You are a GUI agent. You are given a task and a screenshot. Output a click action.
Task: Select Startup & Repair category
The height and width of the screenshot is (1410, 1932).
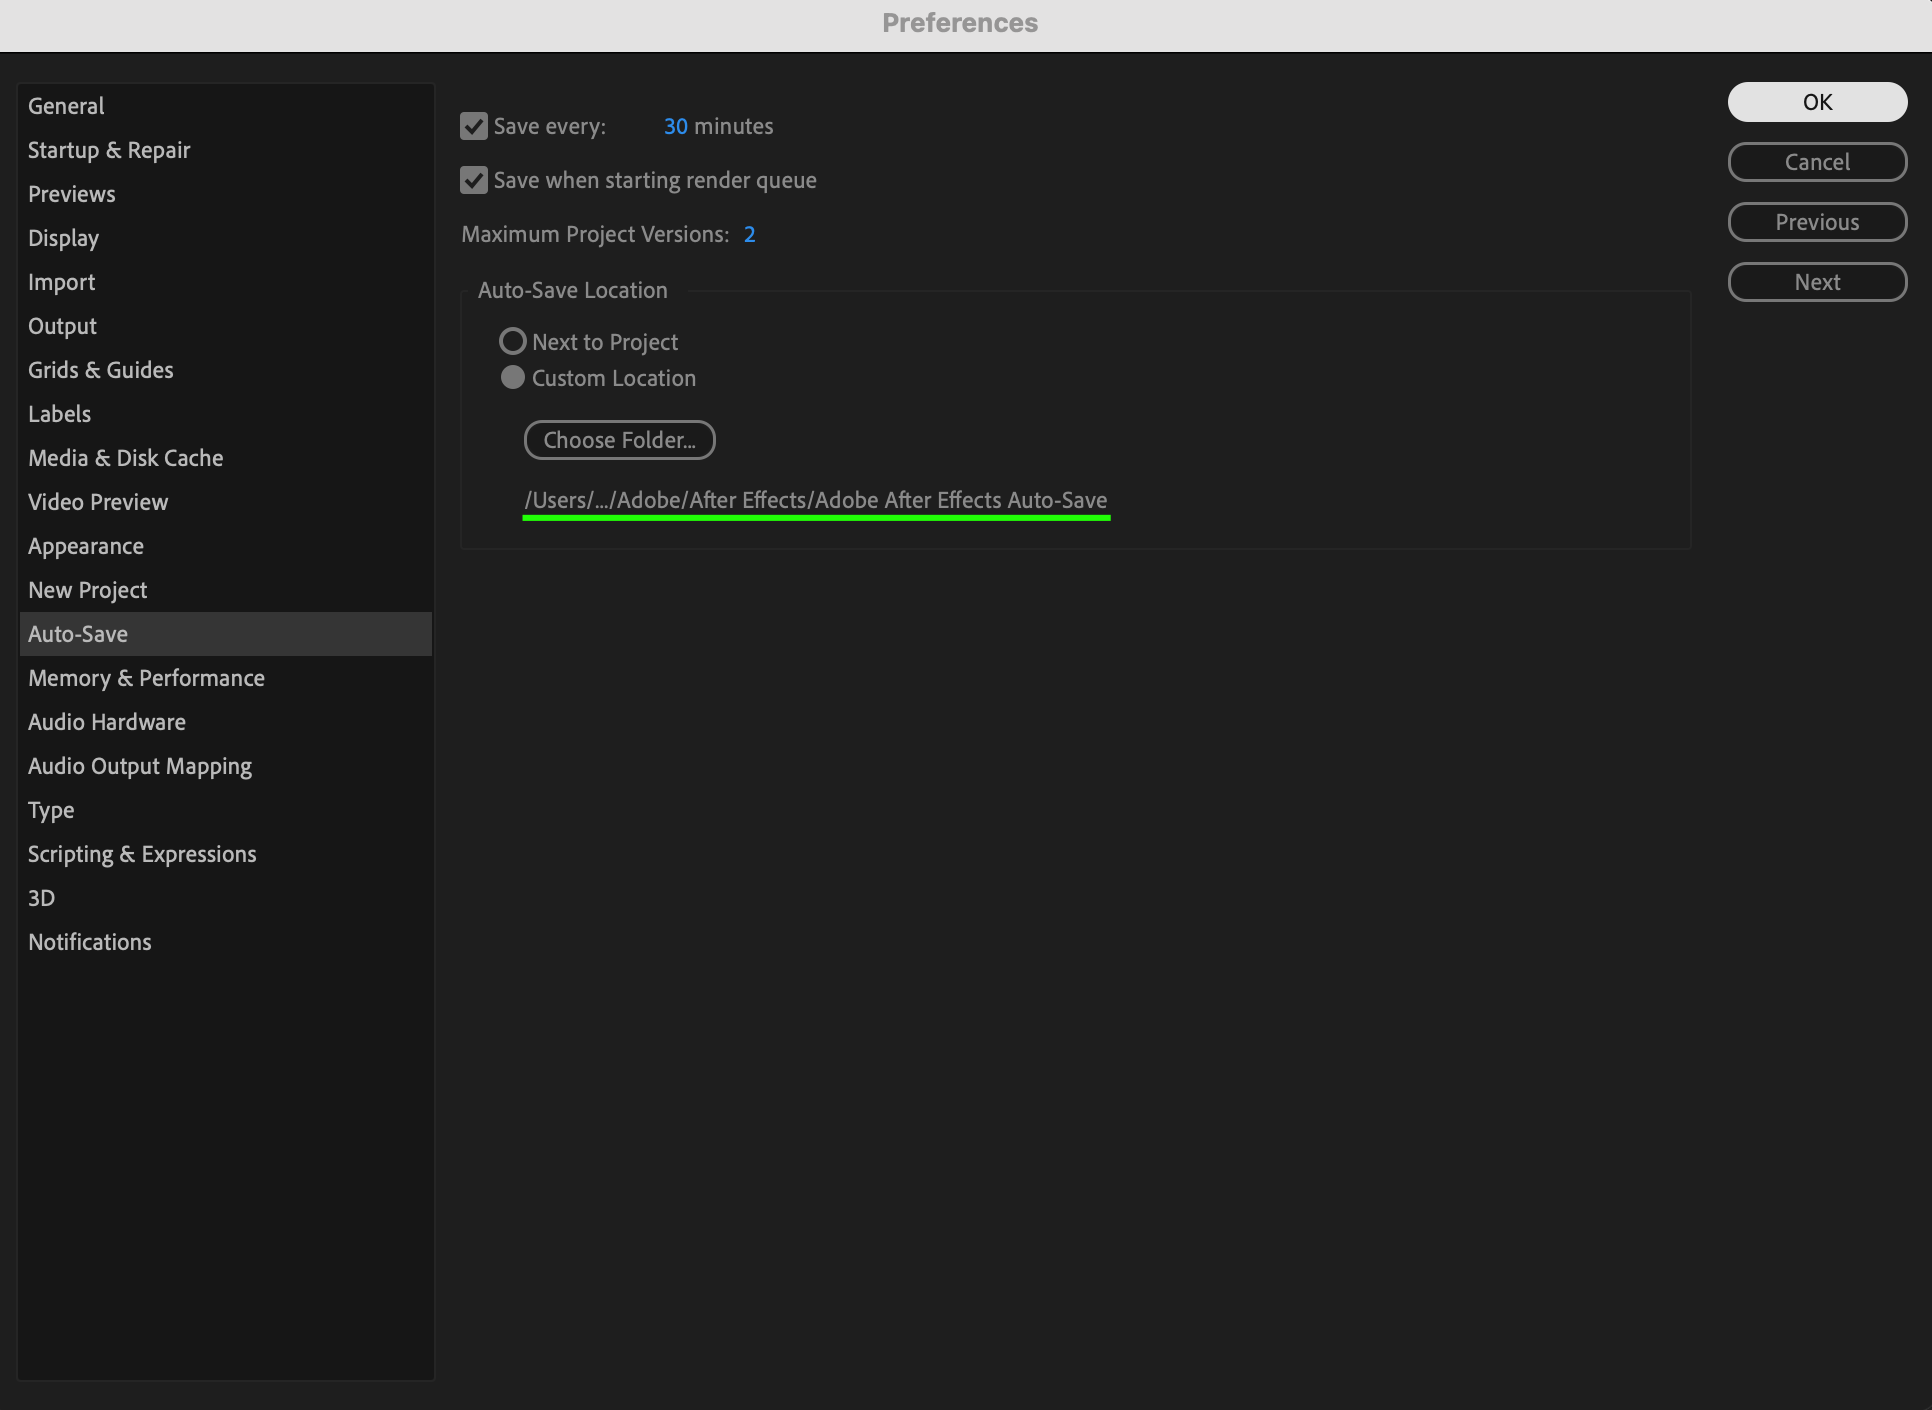coord(109,150)
